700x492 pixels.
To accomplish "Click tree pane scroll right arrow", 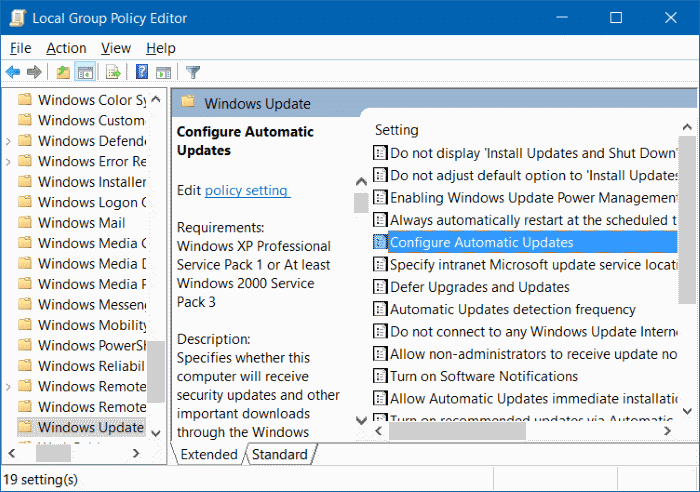I will click(x=136, y=453).
